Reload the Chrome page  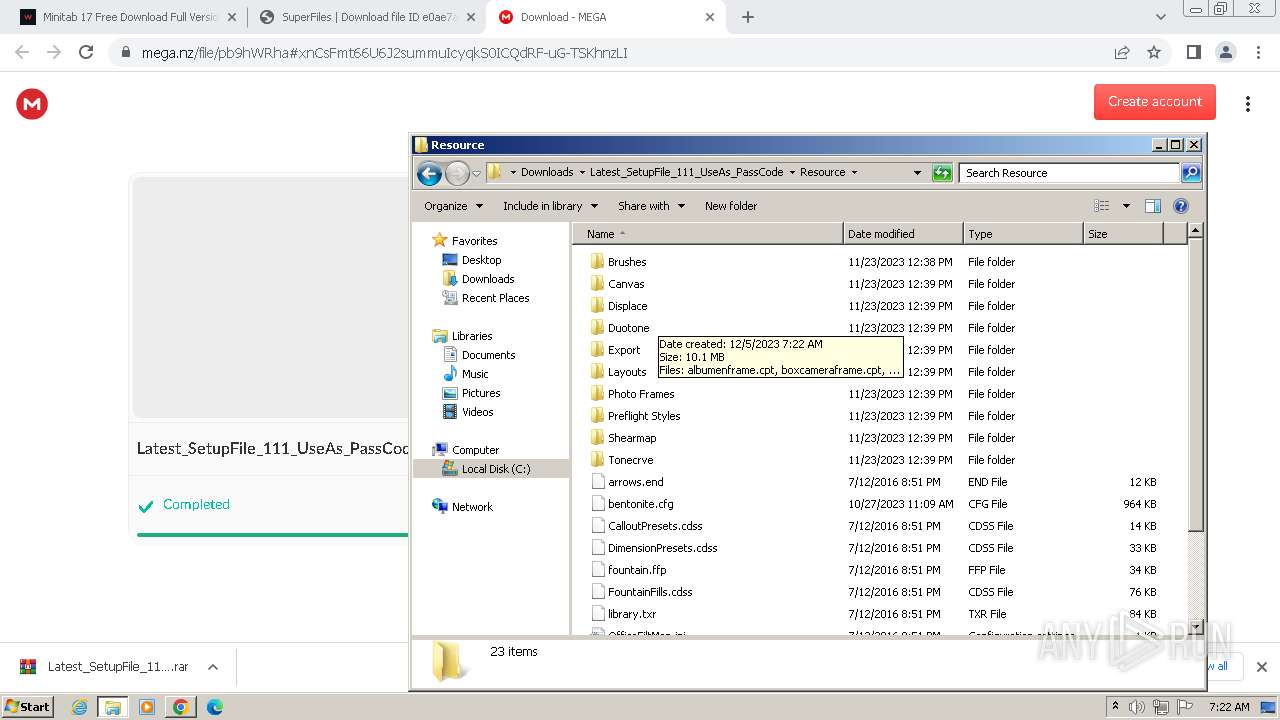point(86,52)
